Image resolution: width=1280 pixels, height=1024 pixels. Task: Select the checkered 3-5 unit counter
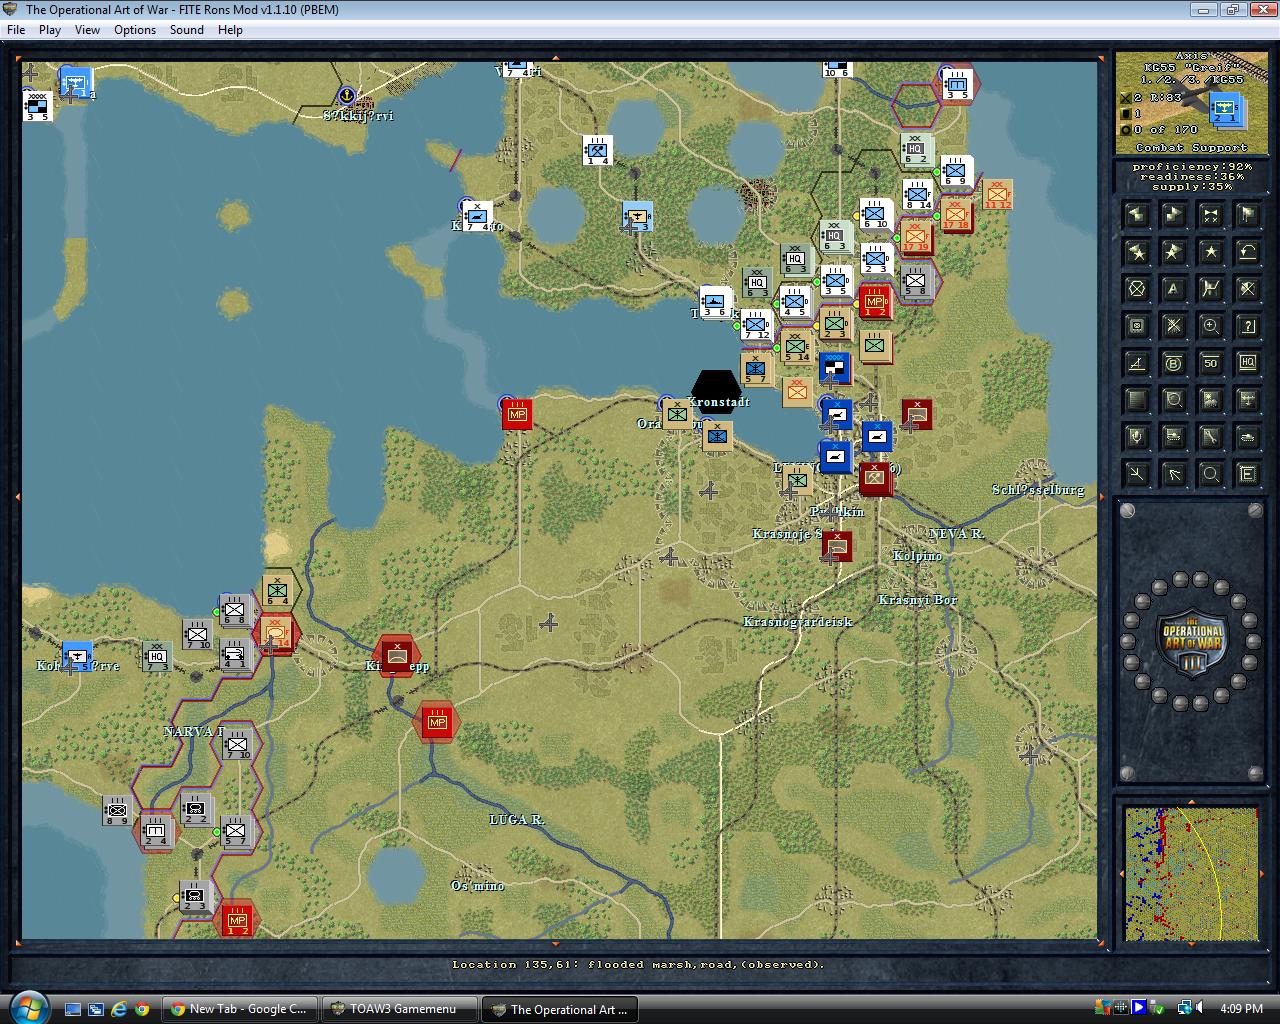(x=37, y=105)
